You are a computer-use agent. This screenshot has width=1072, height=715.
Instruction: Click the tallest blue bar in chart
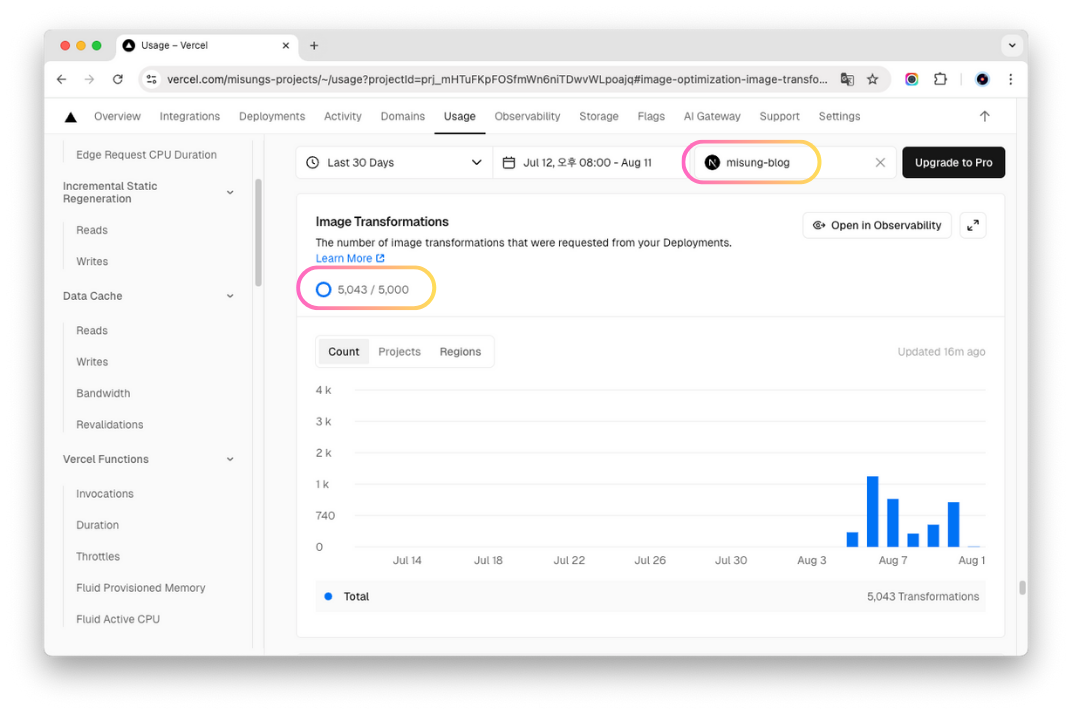click(x=872, y=512)
